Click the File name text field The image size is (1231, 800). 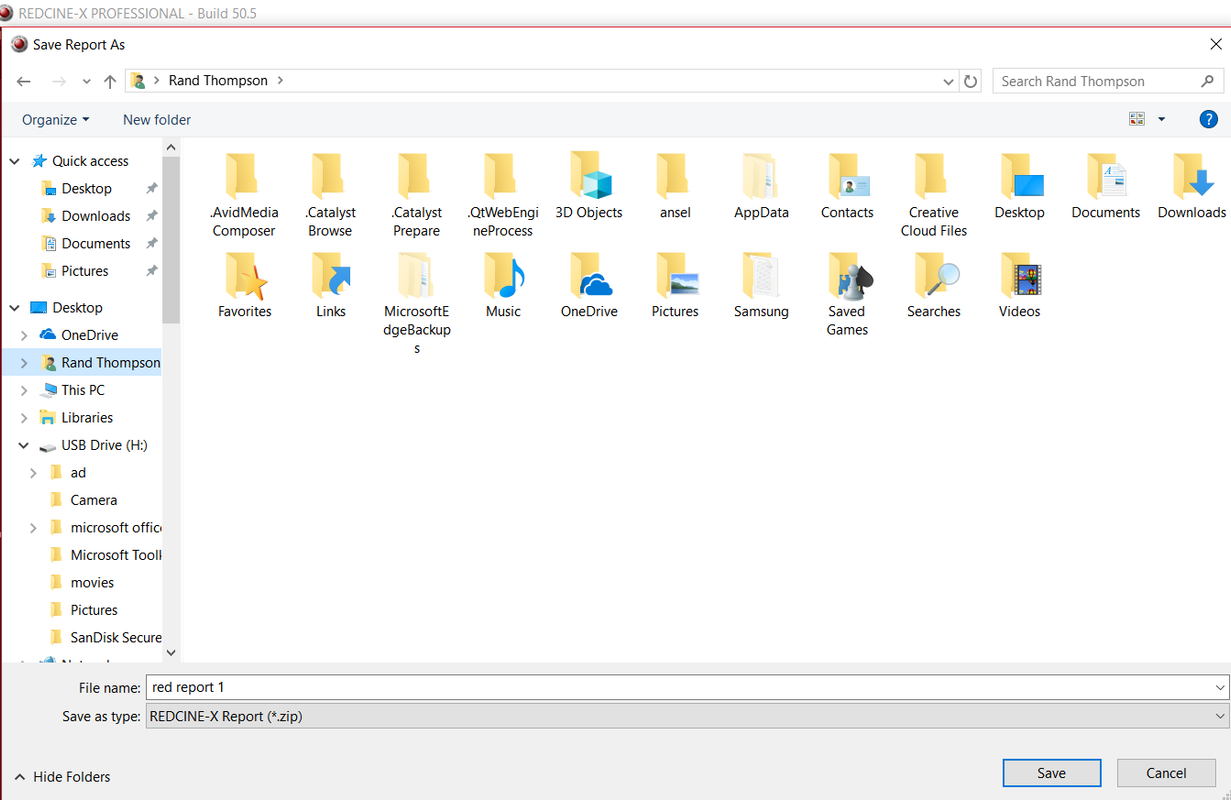point(678,687)
